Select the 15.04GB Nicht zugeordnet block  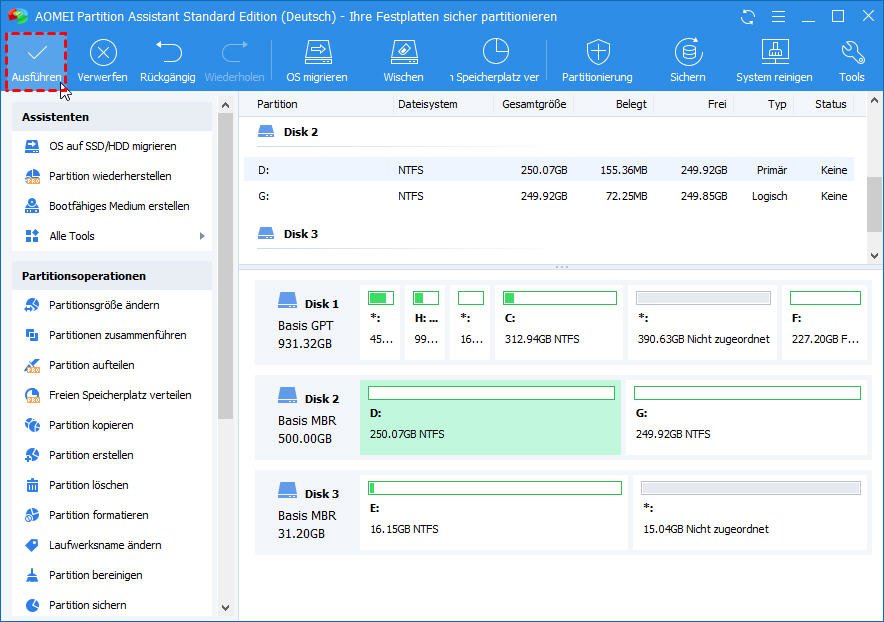click(x=750, y=512)
